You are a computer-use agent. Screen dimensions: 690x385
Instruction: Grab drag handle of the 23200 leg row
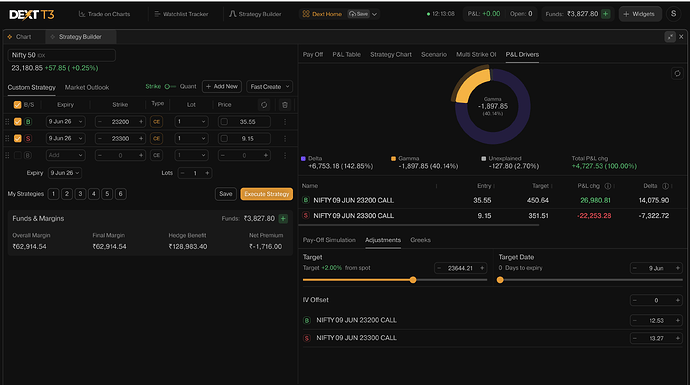7,122
